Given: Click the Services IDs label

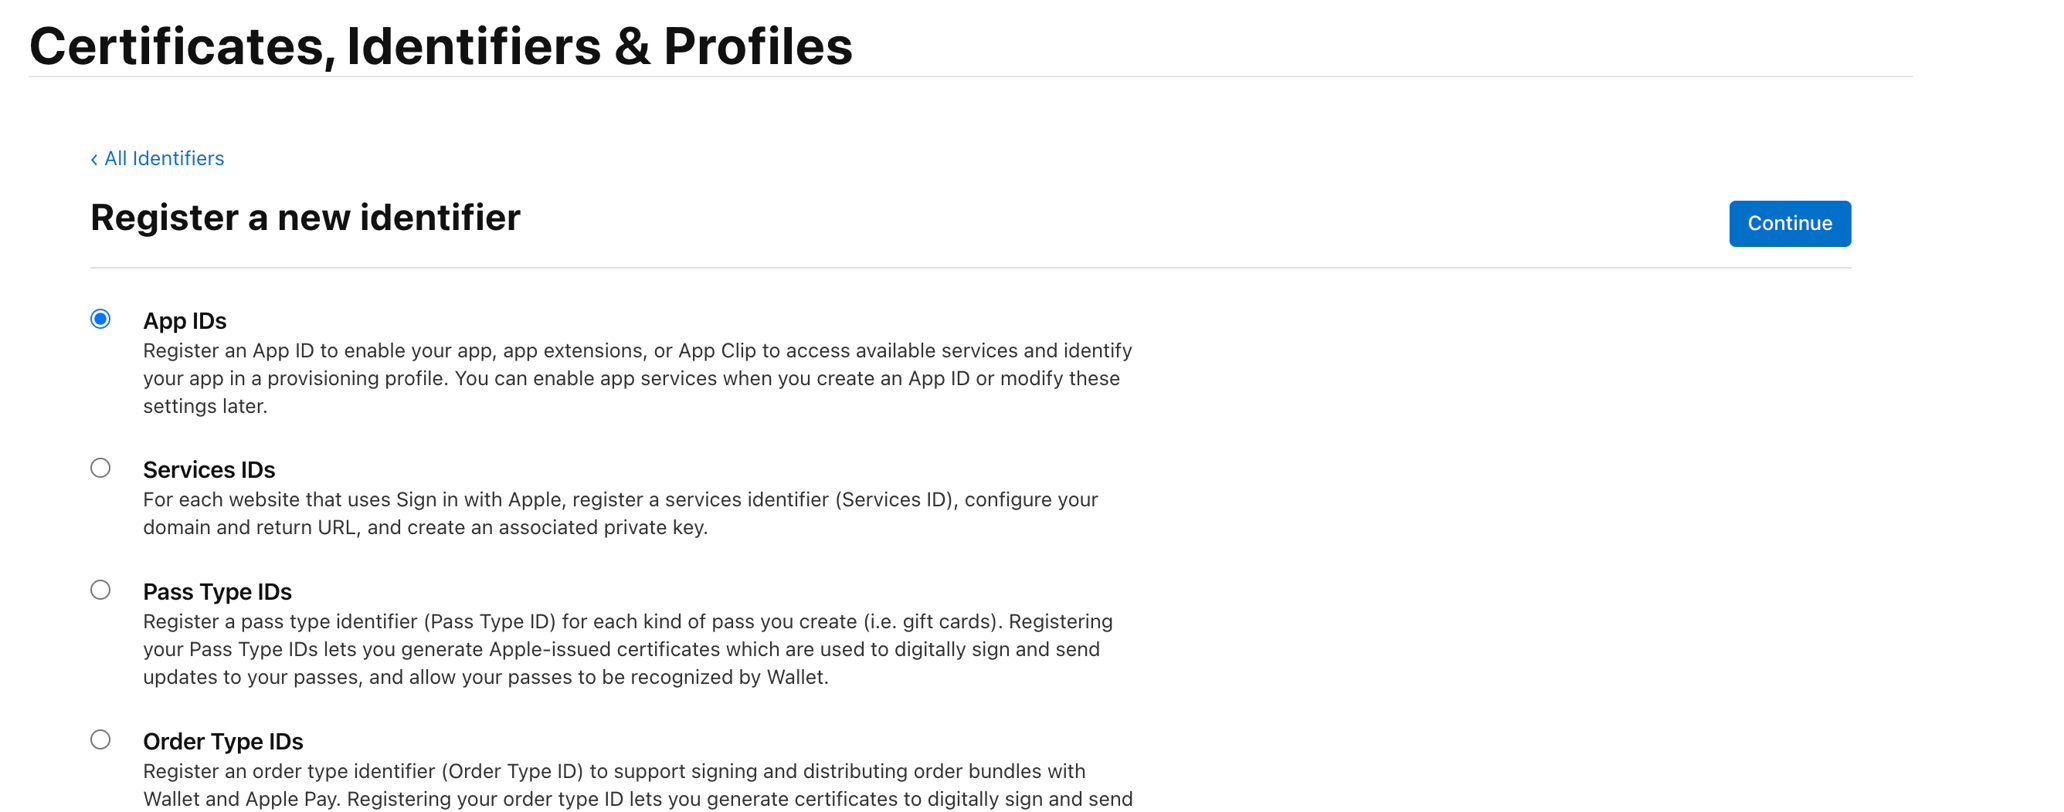Looking at the screenshot, I should (x=209, y=469).
